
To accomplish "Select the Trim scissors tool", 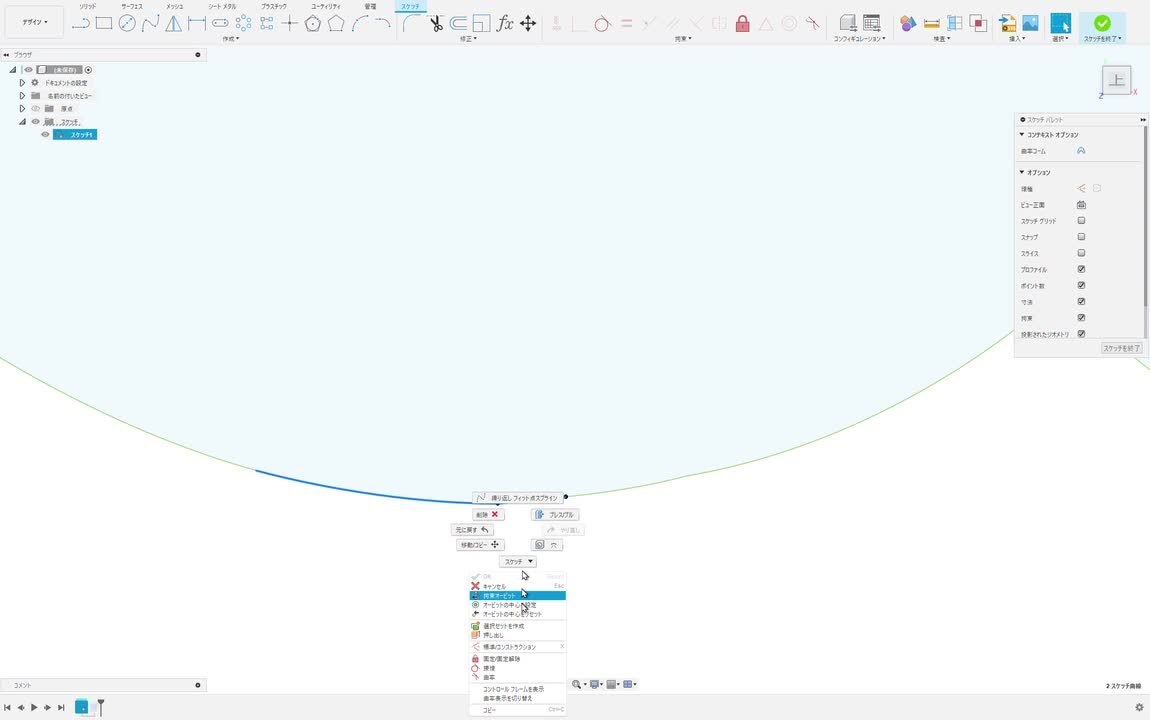I will [x=436, y=23].
